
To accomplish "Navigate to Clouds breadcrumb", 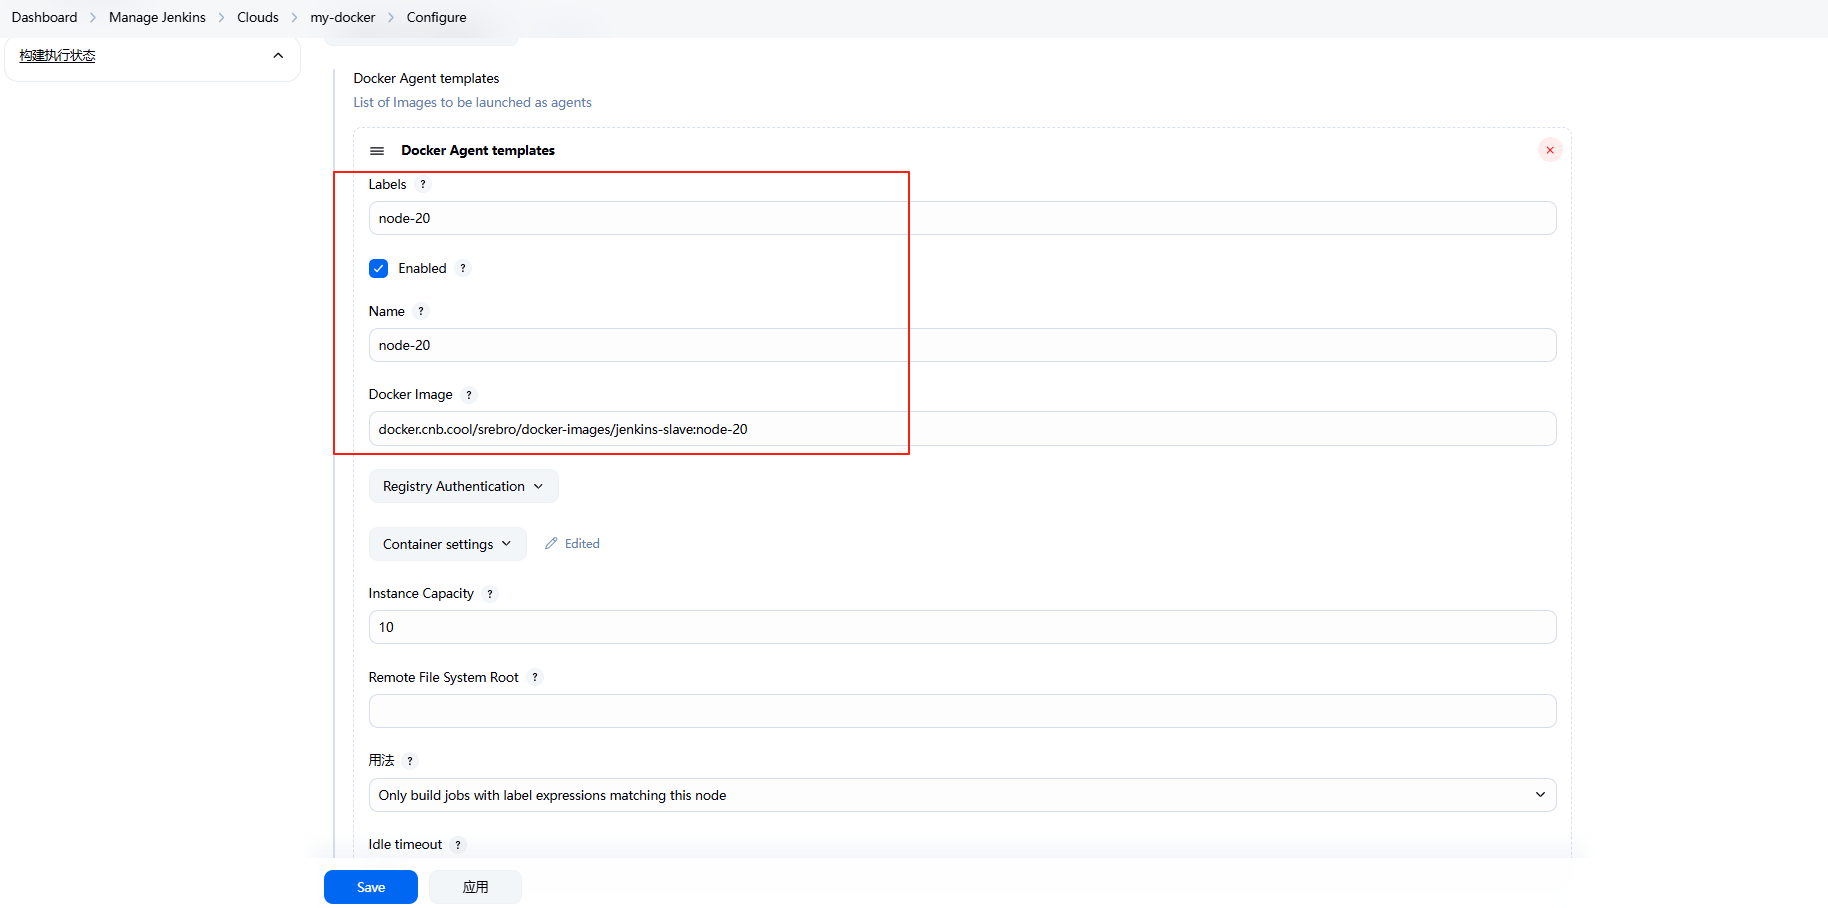I will point(258,17).
